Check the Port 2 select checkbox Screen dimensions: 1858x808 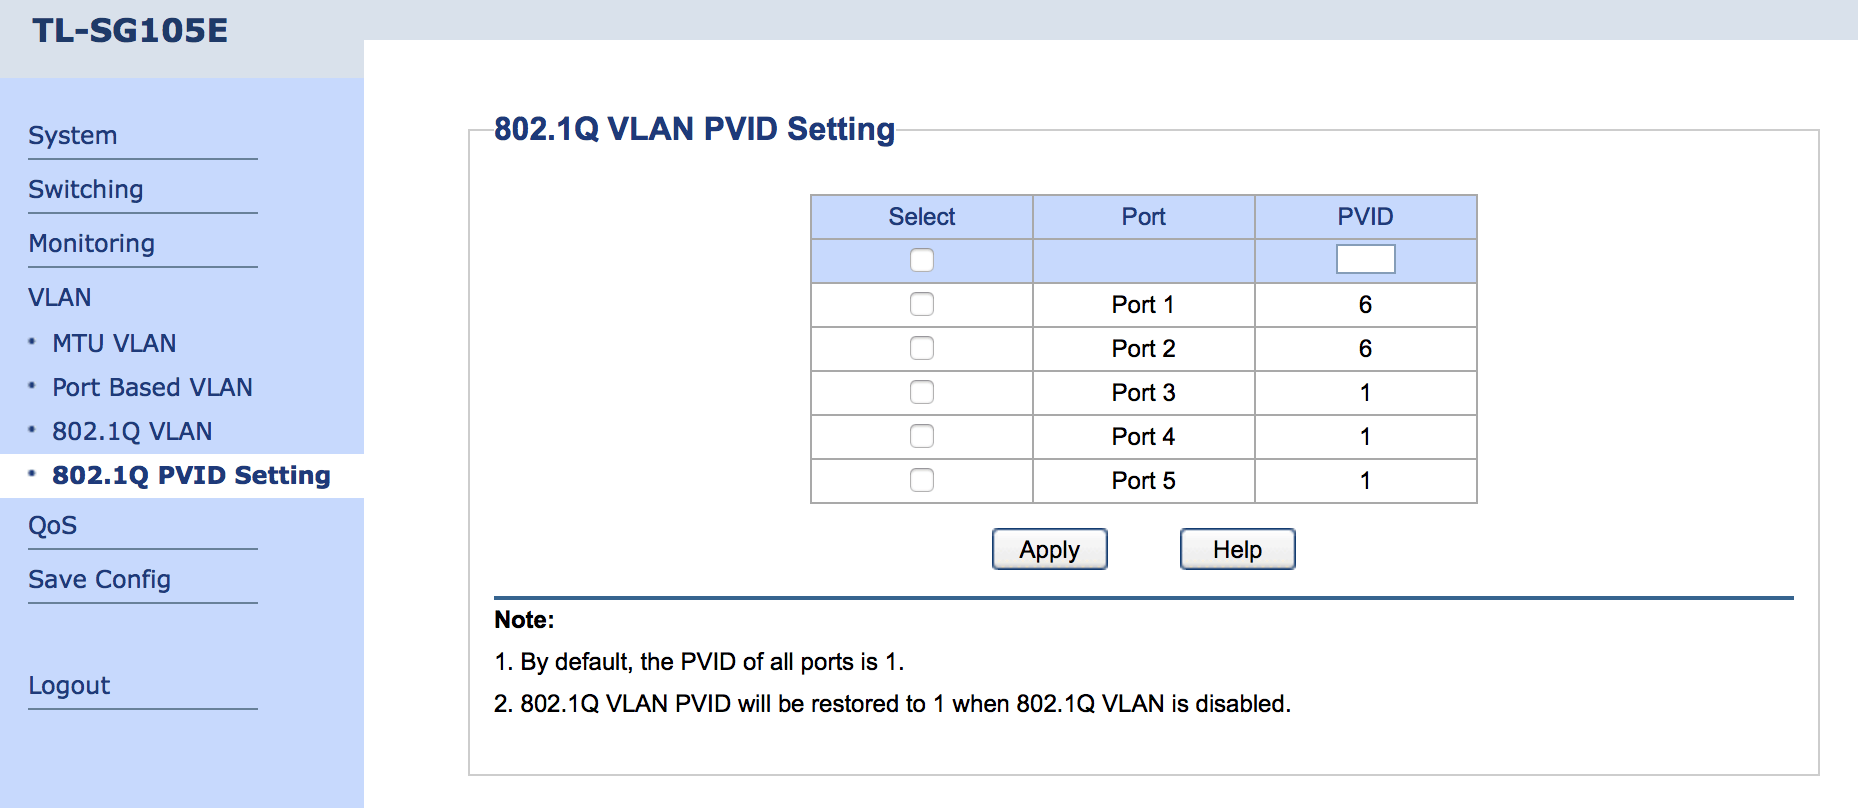tap(921, 348)
